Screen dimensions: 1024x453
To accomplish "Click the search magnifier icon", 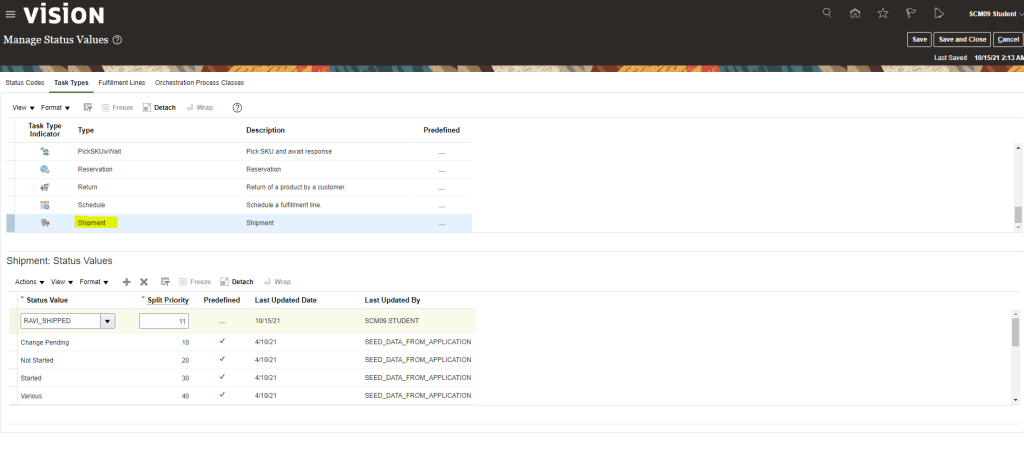I will tap(826, 13).
